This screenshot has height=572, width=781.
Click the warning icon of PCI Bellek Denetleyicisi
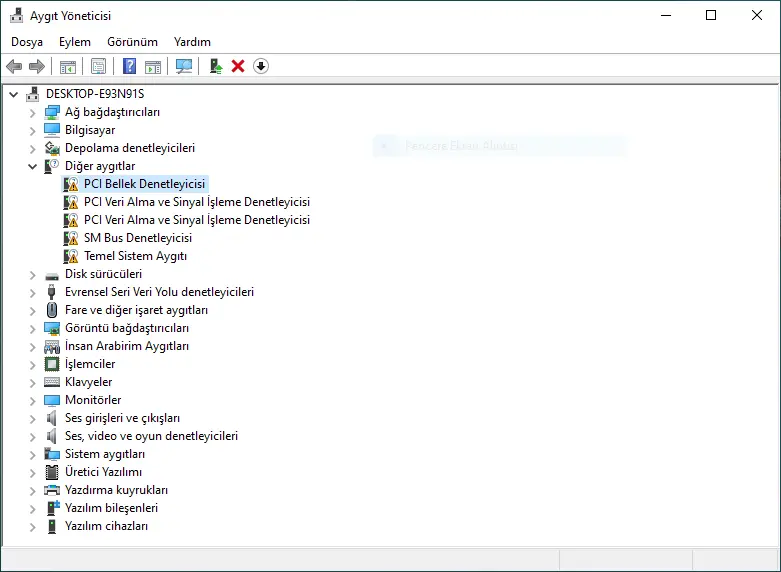[x=71, y=184]
